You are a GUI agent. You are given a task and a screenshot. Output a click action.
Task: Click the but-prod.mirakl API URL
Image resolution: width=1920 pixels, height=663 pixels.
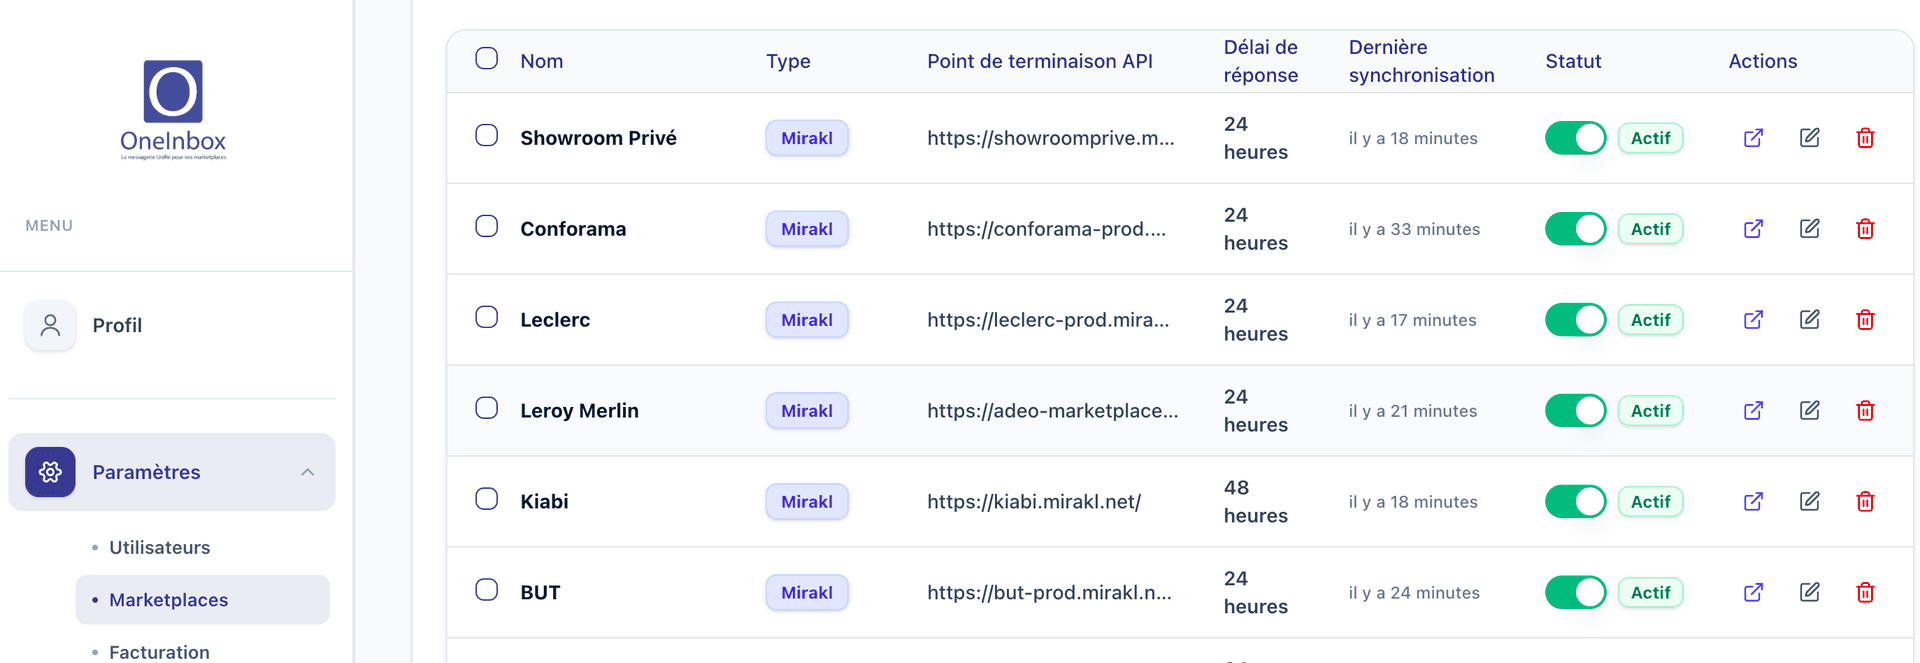coord(1049,593)
